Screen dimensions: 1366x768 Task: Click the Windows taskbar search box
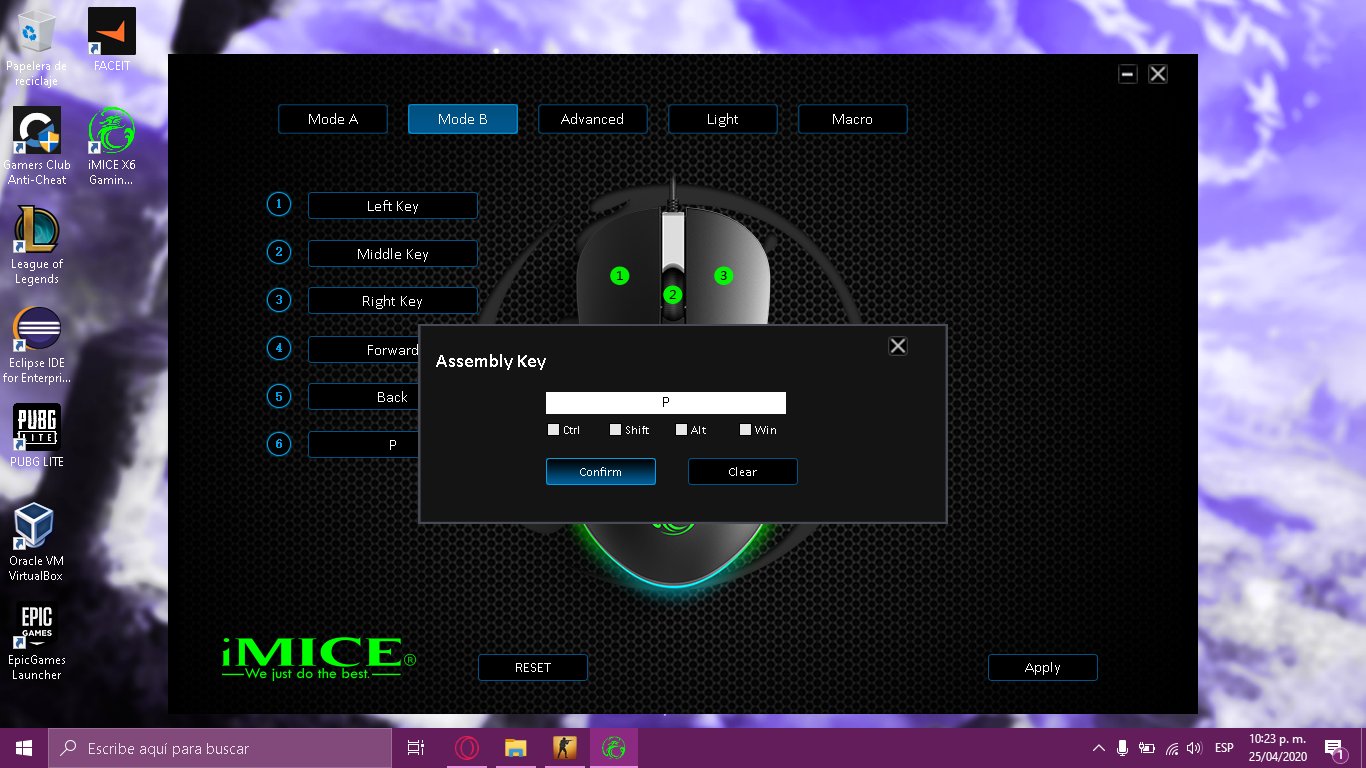(220, 748)
